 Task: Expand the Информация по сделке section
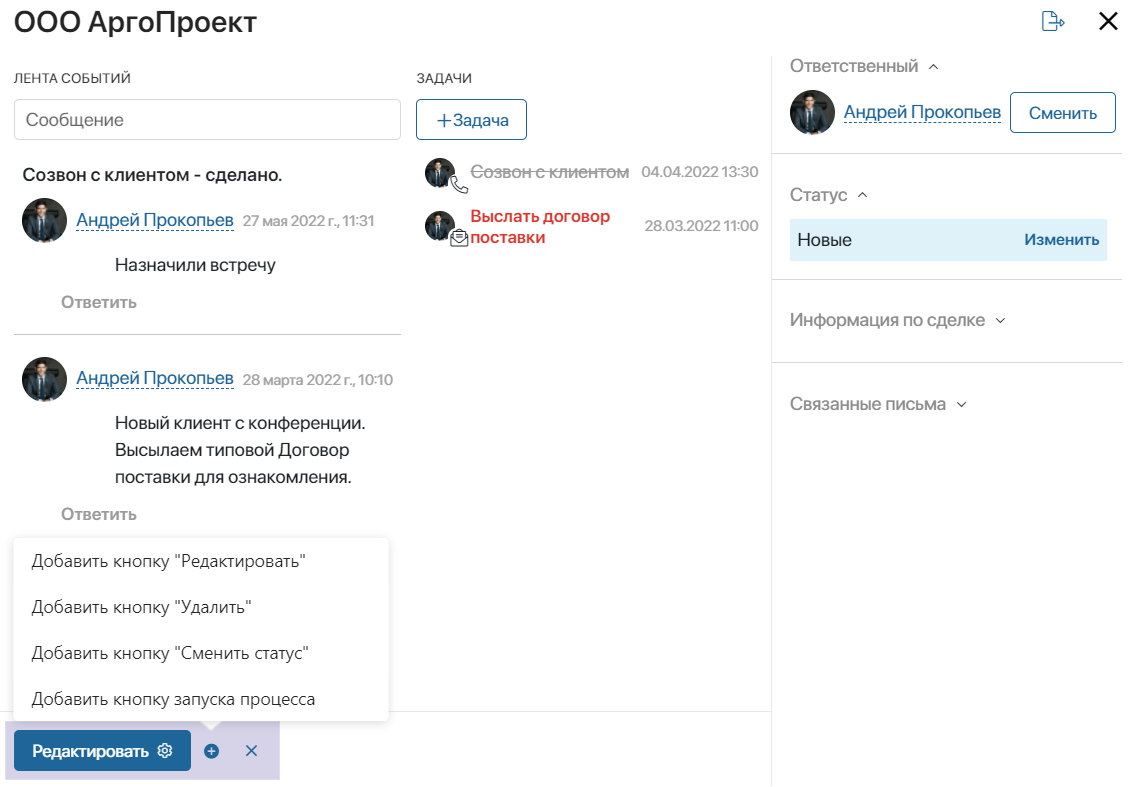(1000, 321)
